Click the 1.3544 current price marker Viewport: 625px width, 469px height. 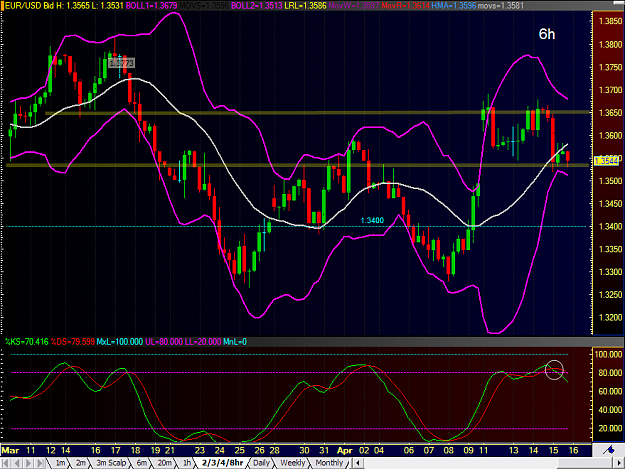pyautogui.click(x=606, y=161)
